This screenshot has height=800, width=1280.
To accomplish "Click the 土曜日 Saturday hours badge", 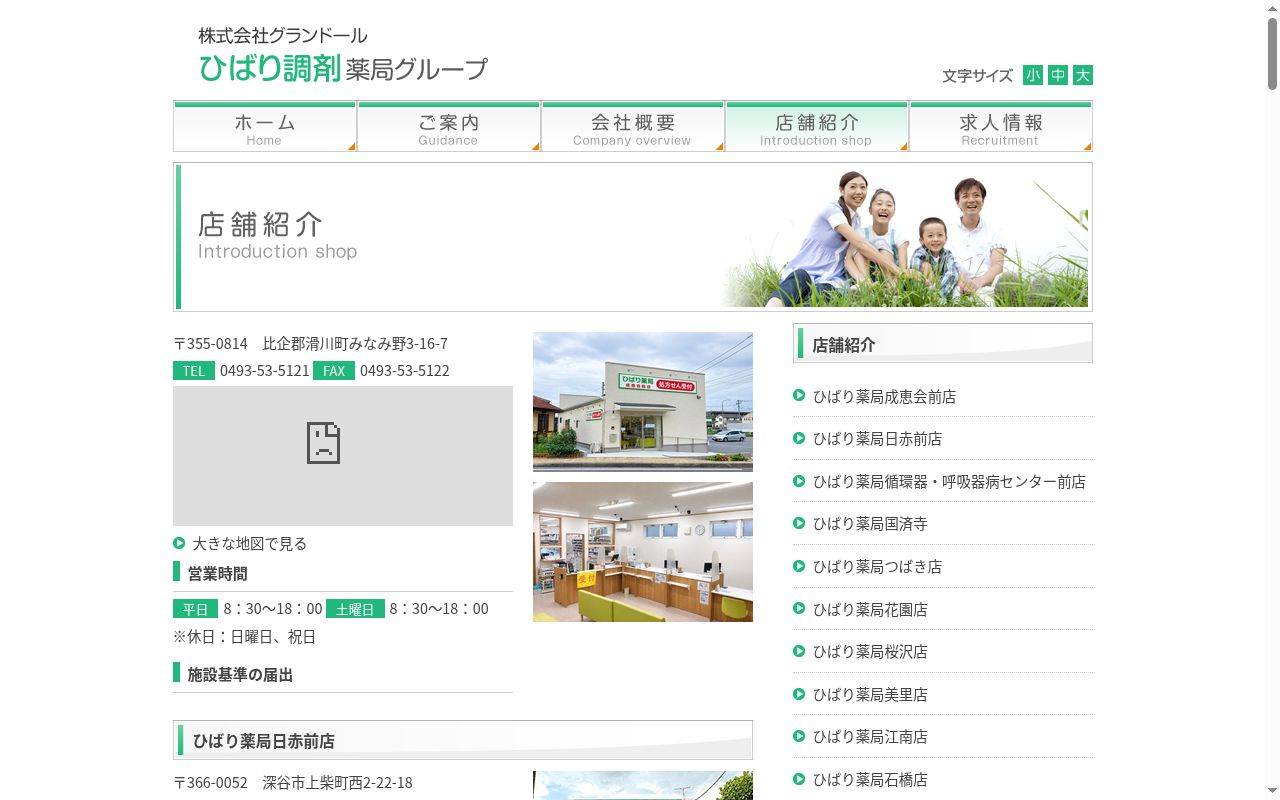I will click(355, 609).
